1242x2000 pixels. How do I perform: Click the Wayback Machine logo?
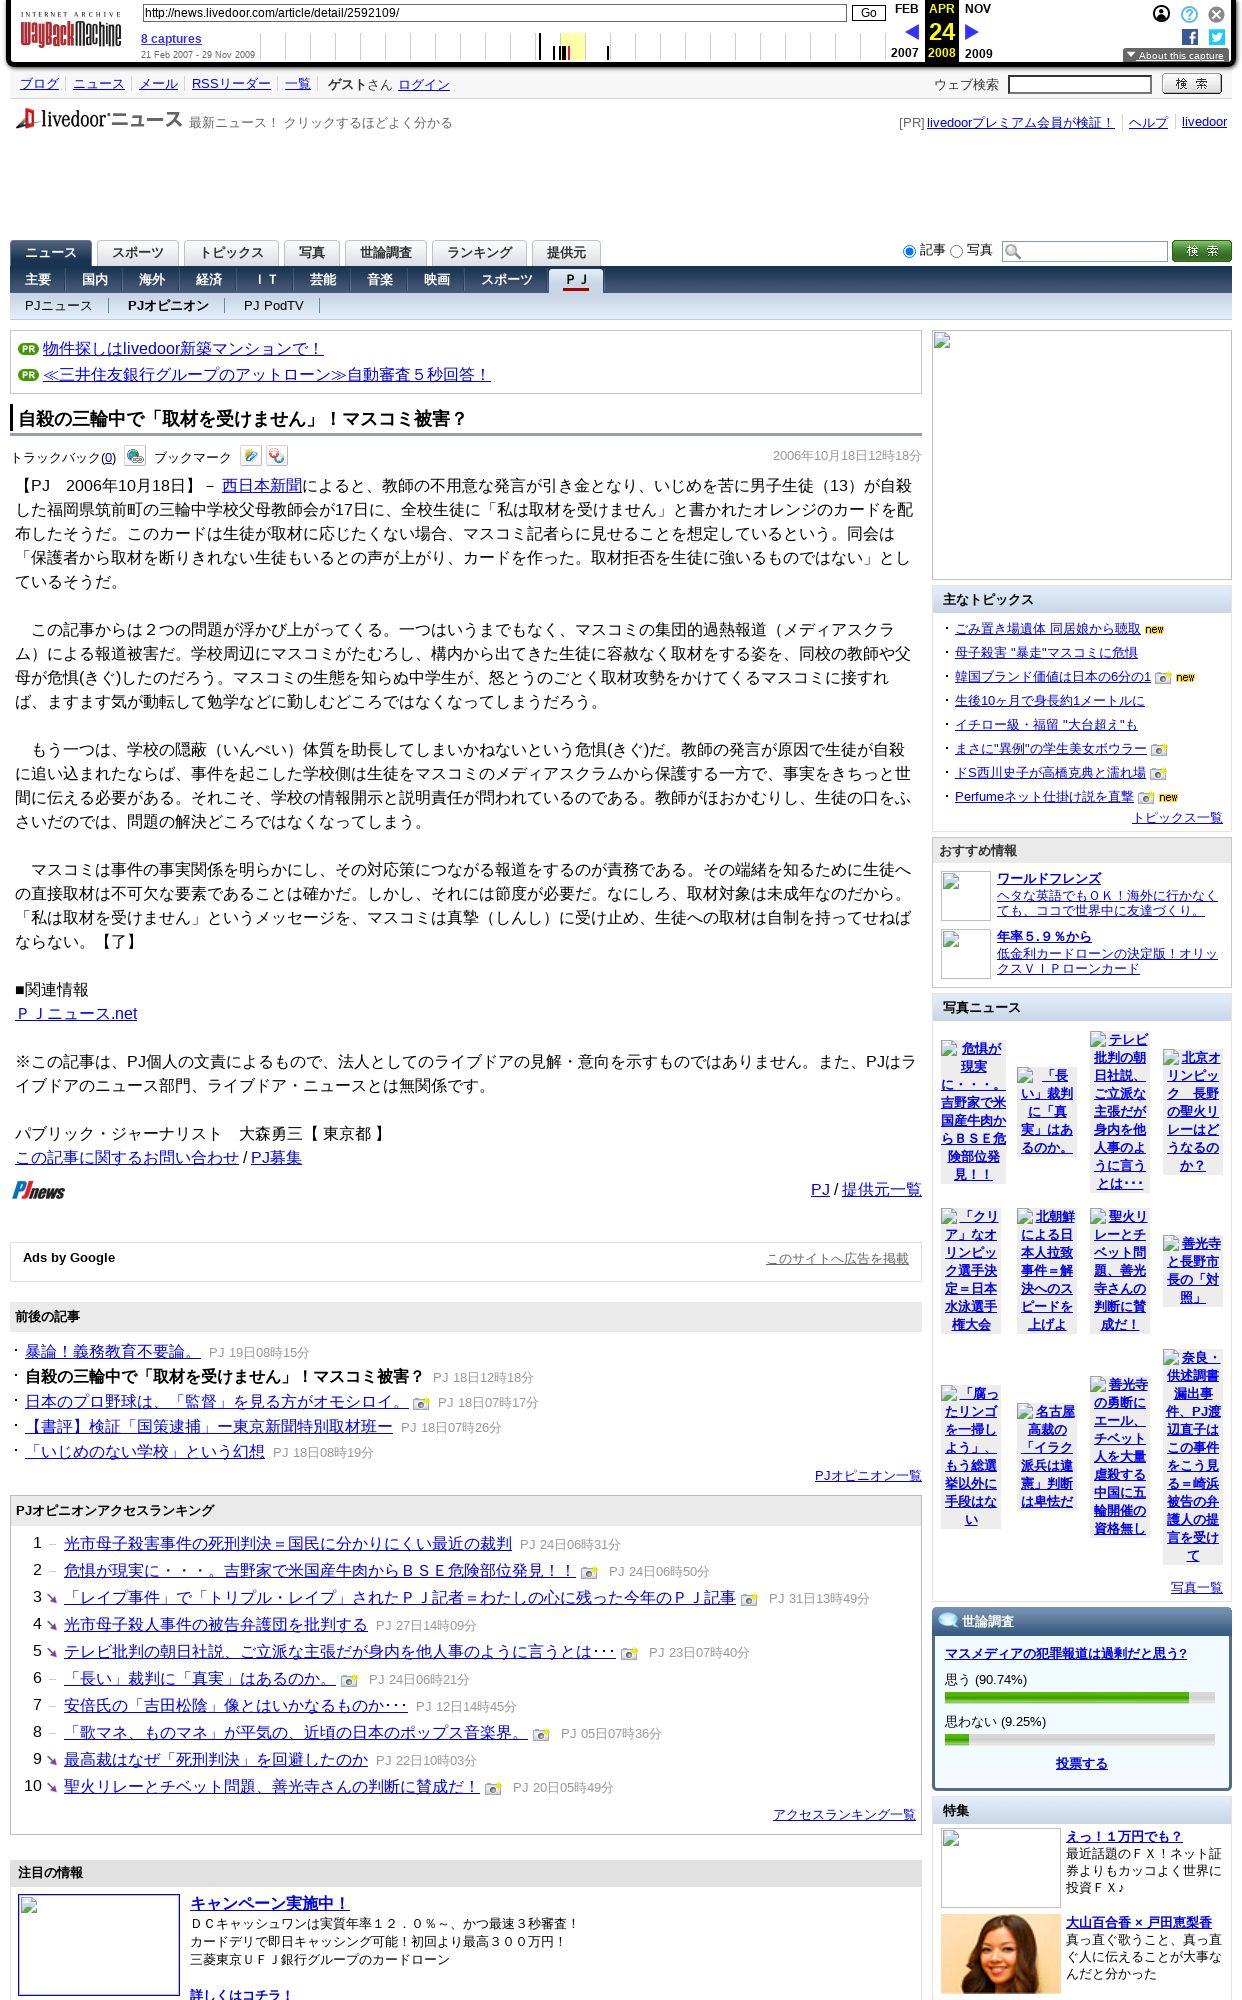[71, 32]
